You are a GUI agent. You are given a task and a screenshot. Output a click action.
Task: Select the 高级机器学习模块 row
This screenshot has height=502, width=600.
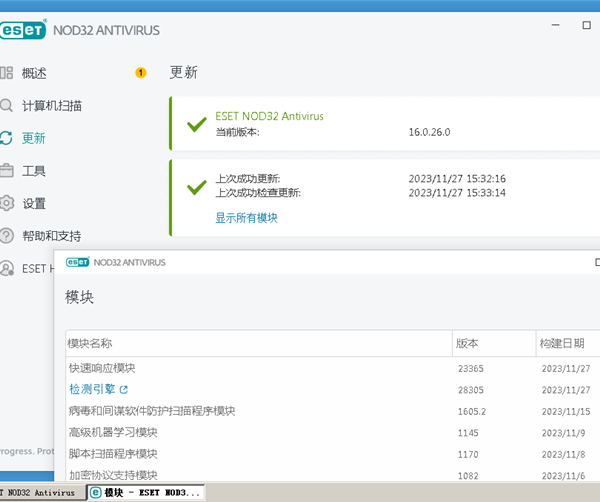pos(113,432)
